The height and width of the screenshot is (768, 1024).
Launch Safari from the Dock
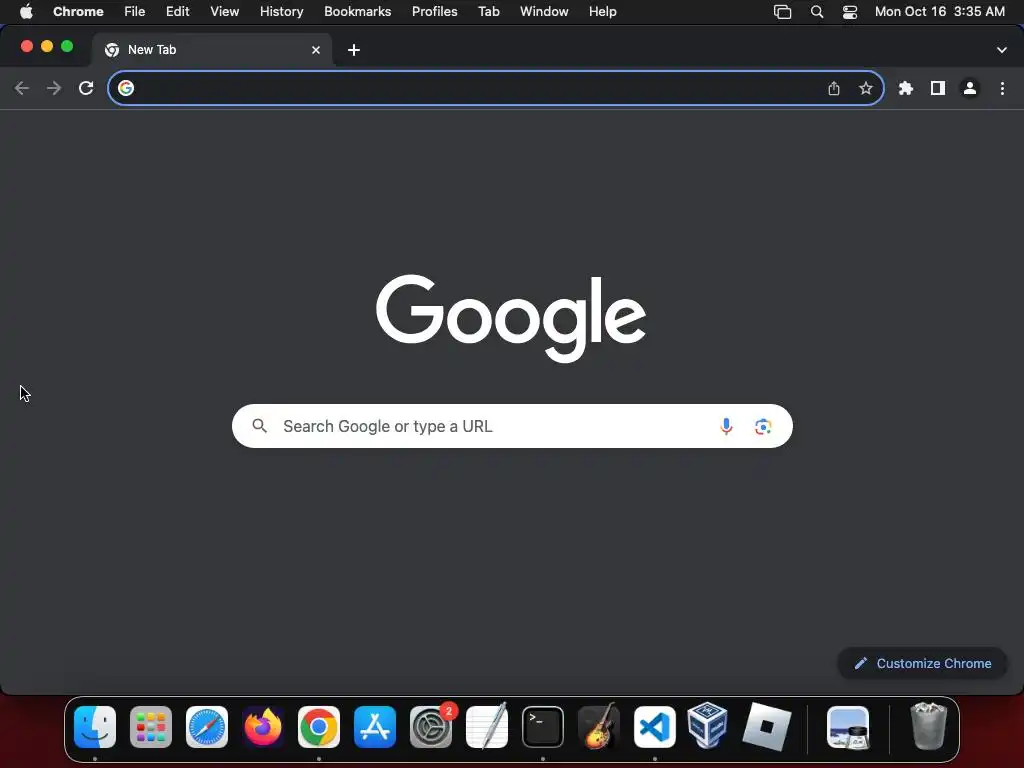tap(207, 727)
